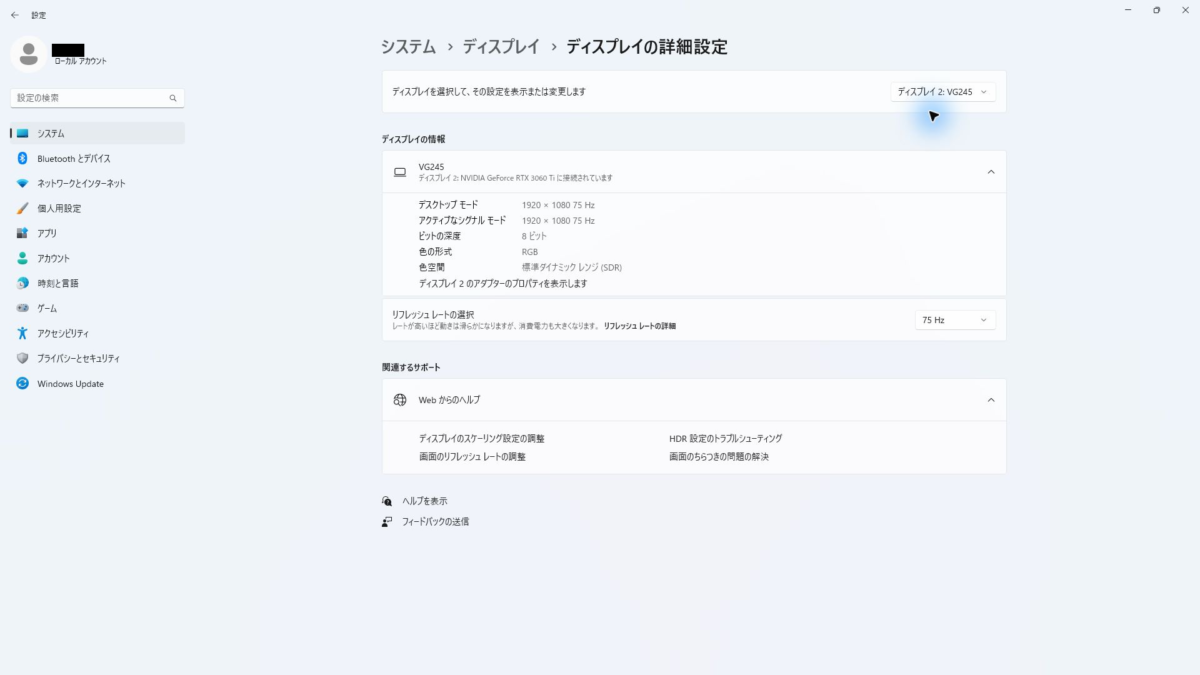Click the VG245 monitor icon
Image resolution: width=1200 pixels, height=675 pixels.
click(x=400, y=172)
